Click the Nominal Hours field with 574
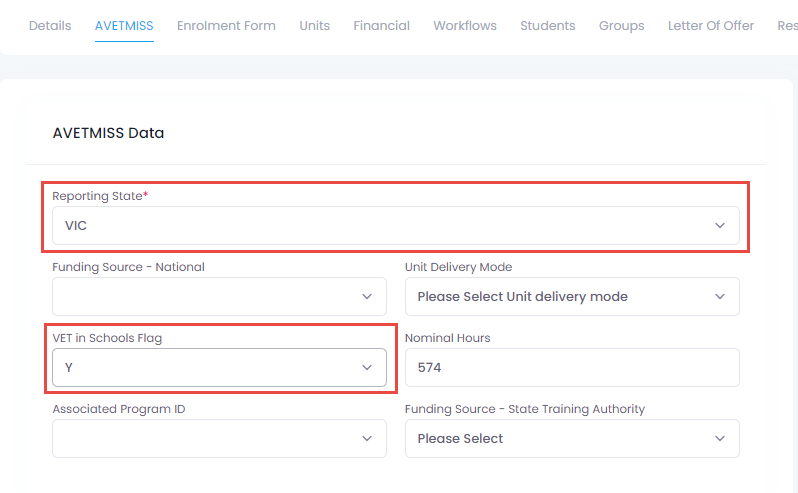 572,367
